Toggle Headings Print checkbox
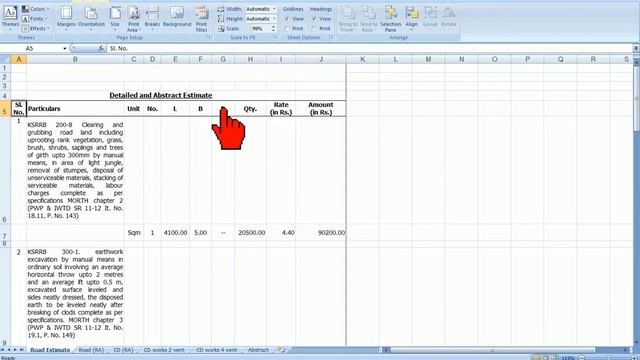640x360 pixels. click(x=314, y=29)
